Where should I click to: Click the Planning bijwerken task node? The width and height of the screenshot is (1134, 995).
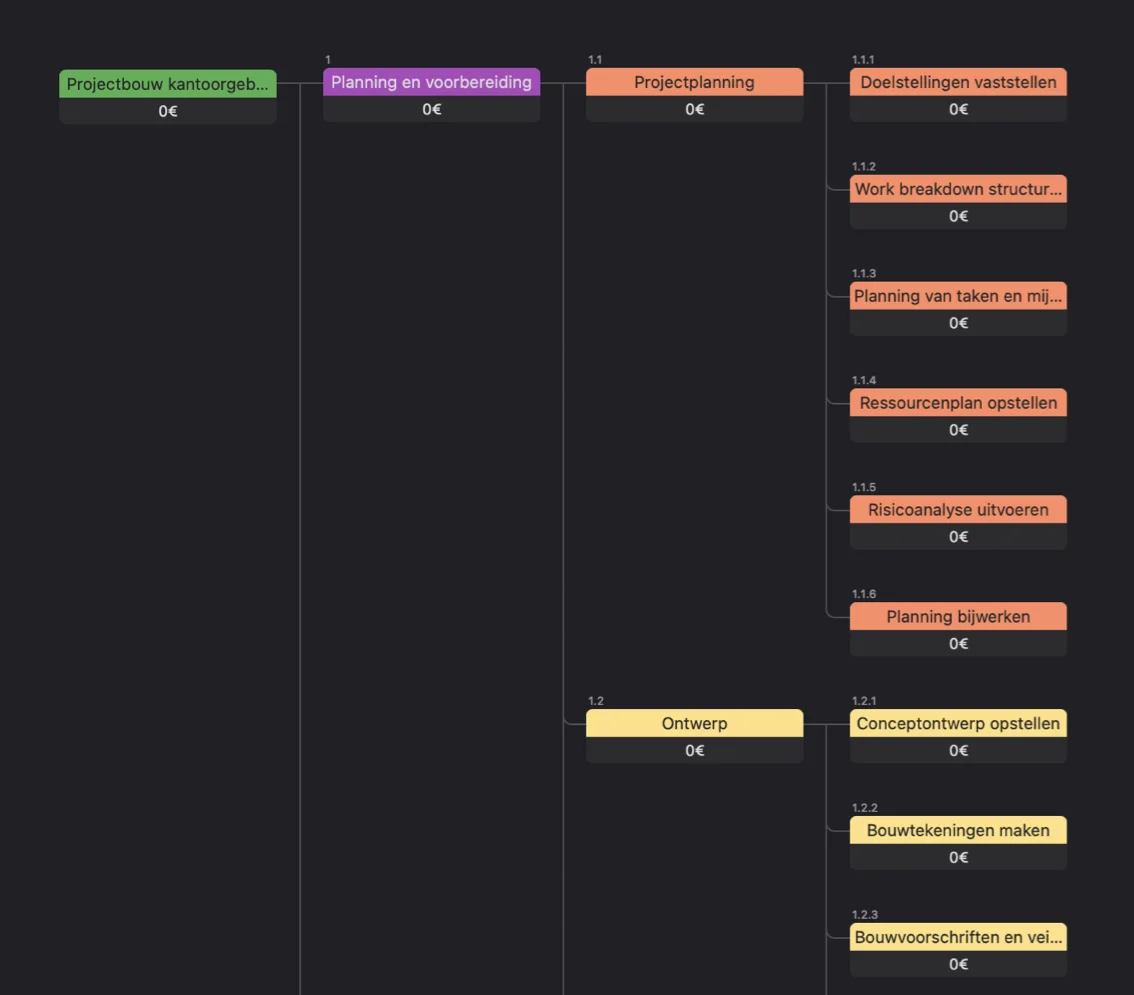(x=958, y=617)
